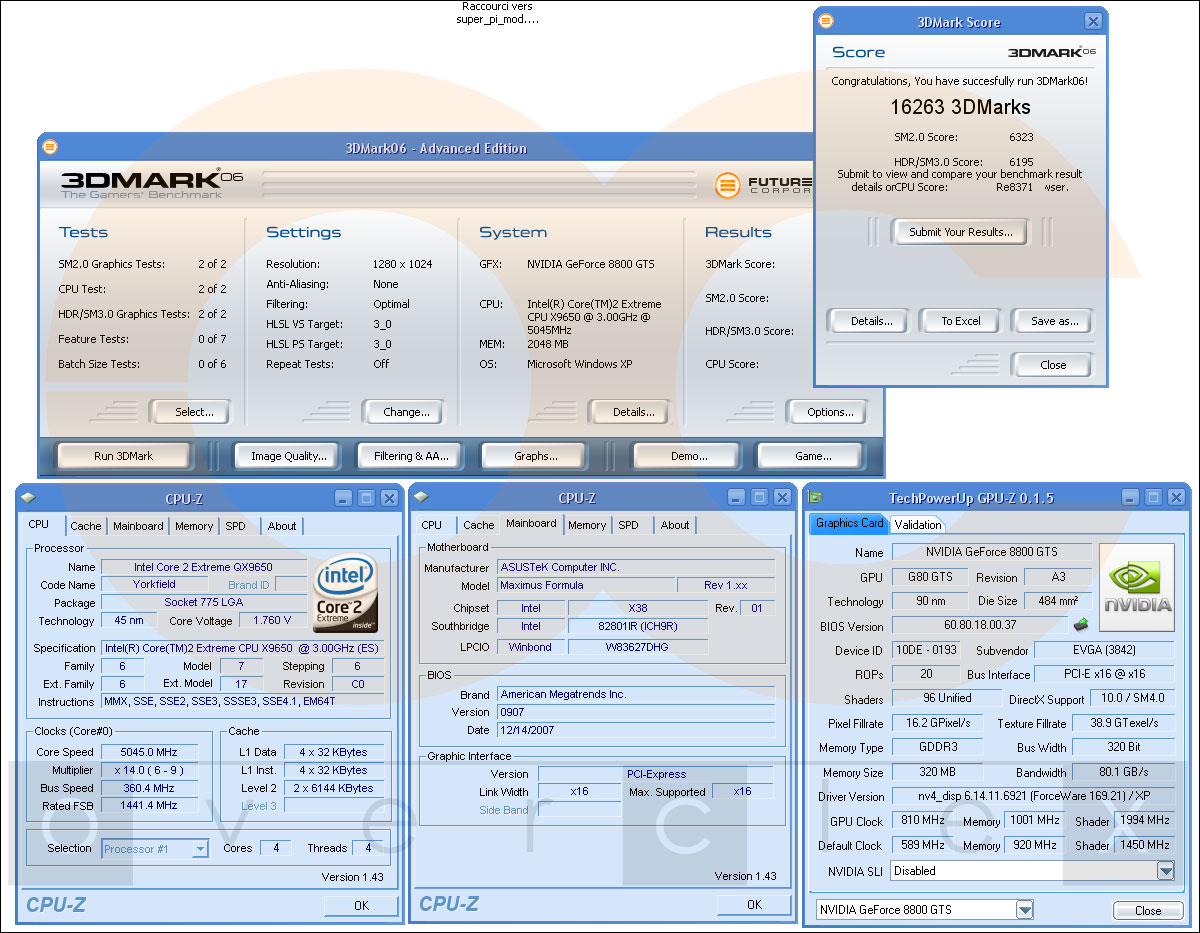This screenshot has height=933, width=1200.
Task: Click the title icon of CPU-Z mainboard window
Action: coord(421,497)
